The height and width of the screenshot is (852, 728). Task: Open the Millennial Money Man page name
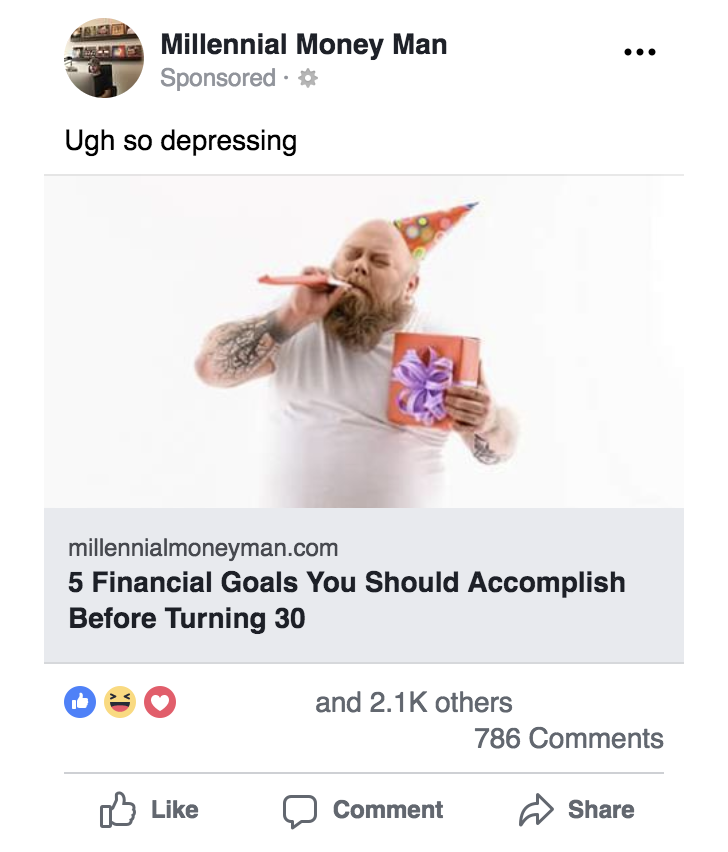(304, 45)
